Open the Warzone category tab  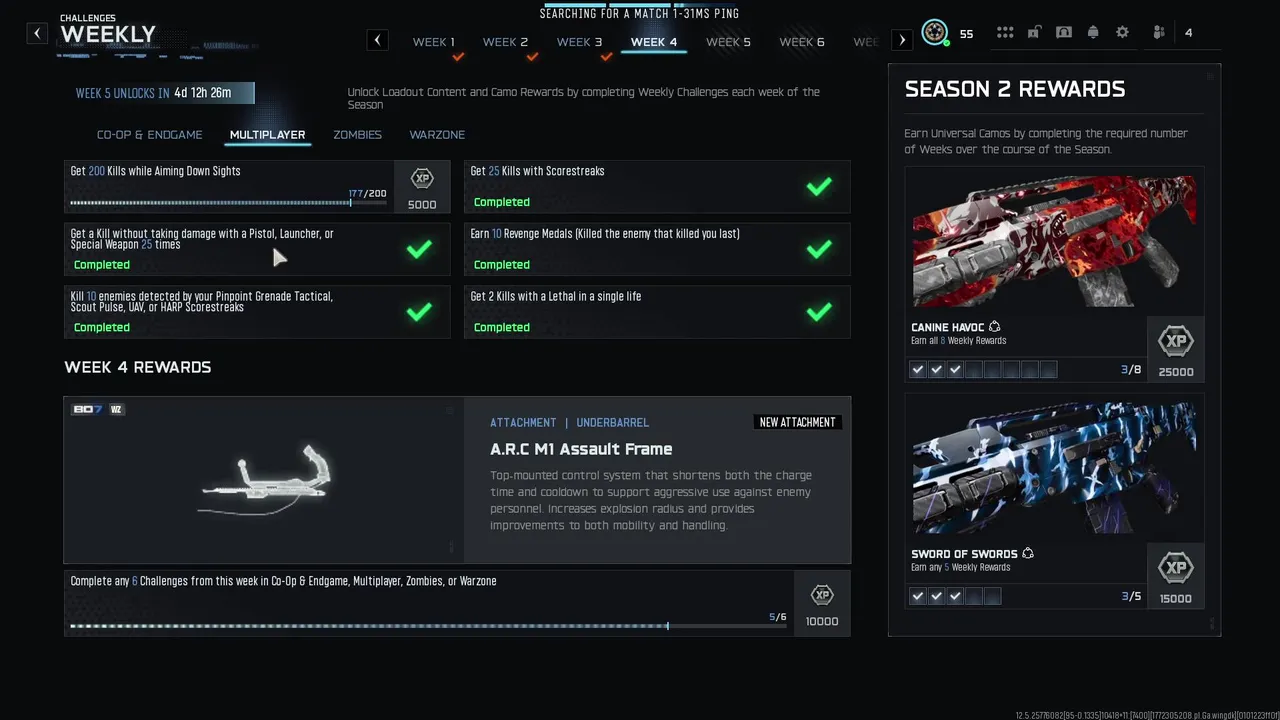[437, 135]
